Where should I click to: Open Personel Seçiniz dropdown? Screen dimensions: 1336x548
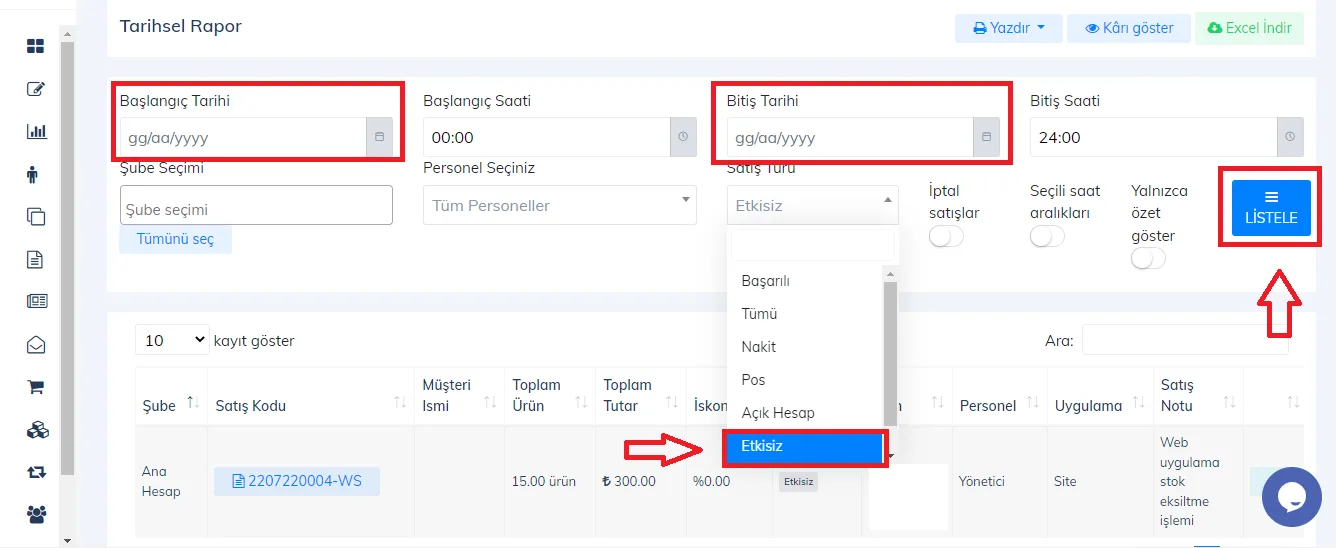pos(559,205)
